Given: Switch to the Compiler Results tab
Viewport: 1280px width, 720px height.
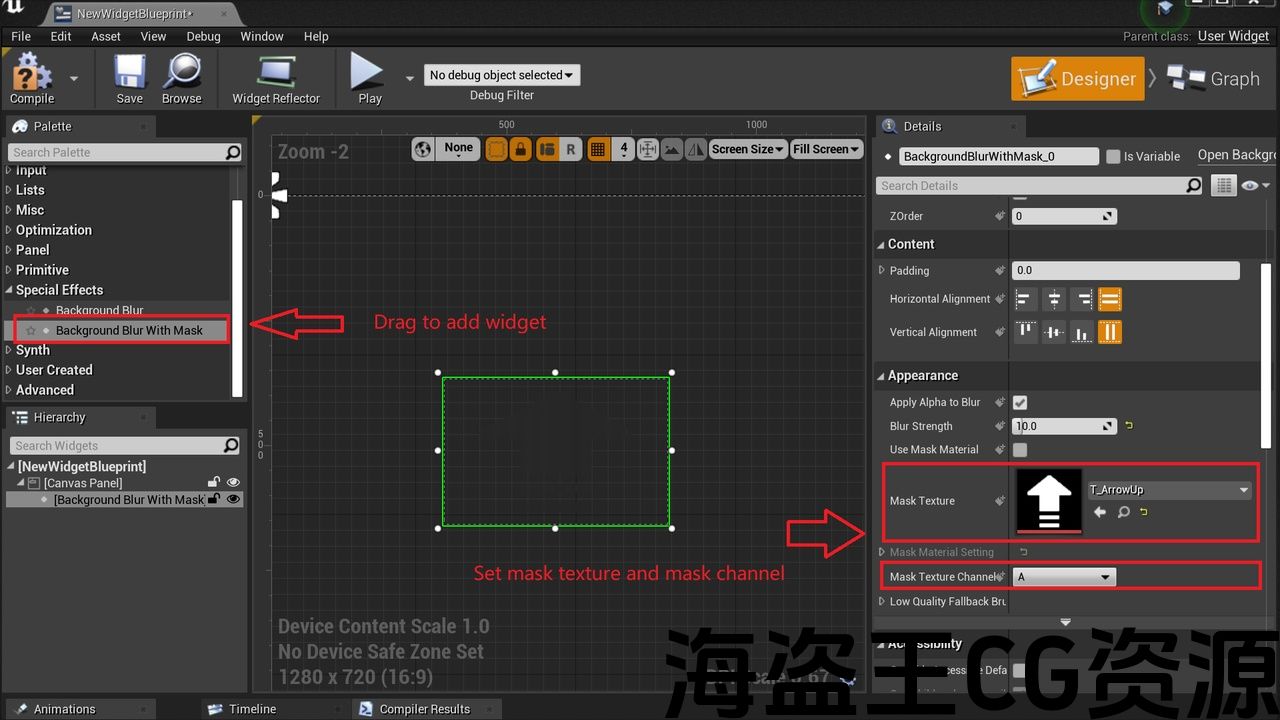Looking at the screenshot, I should tap(424, 709).
